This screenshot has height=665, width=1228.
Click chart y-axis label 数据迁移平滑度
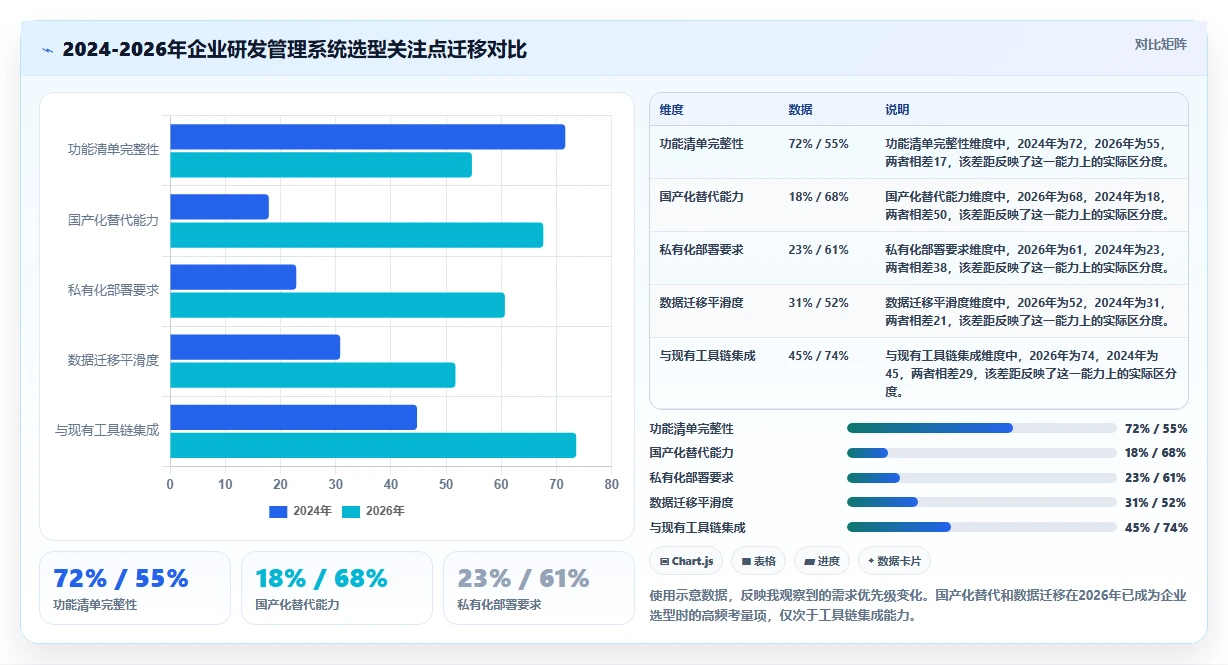tap(113, 360)
